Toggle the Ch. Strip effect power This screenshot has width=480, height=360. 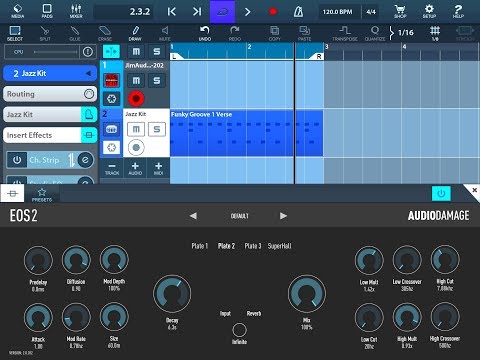(17, 160)
